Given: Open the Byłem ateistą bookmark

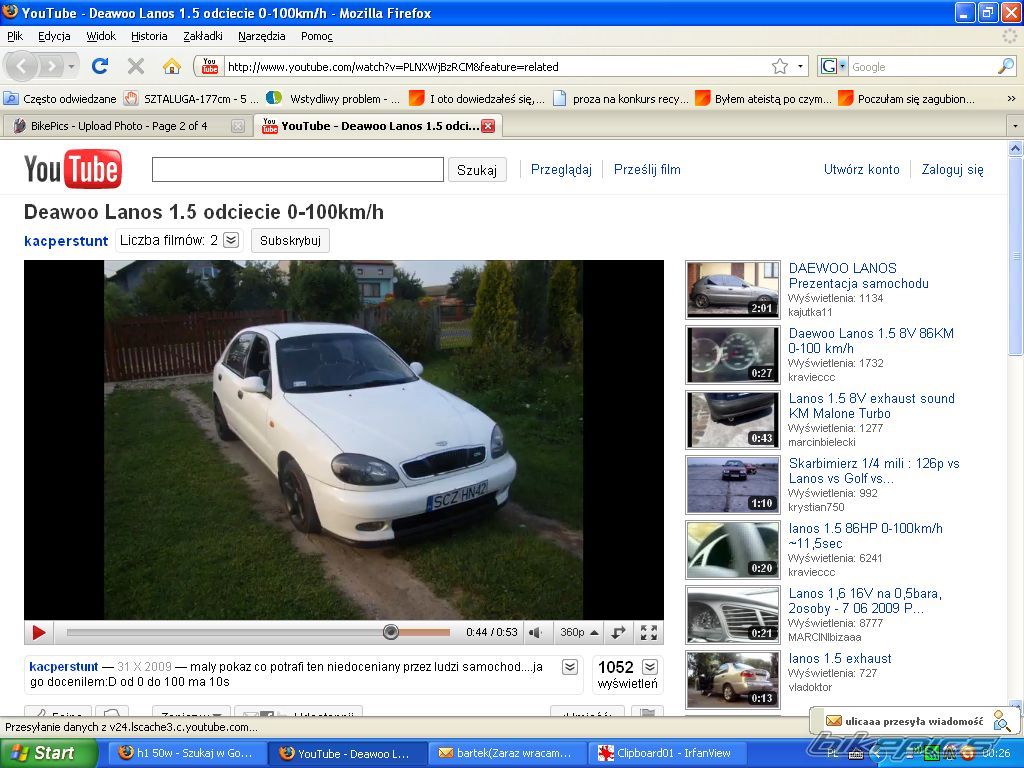Looking at the screenshot, I should (763, 99).
